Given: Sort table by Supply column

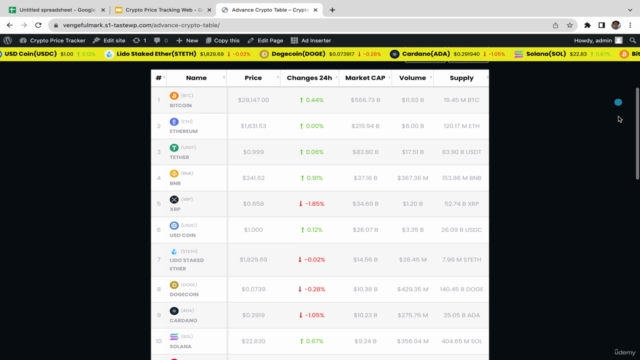Looking at the screenshot, I should click(x=462, y=78).
